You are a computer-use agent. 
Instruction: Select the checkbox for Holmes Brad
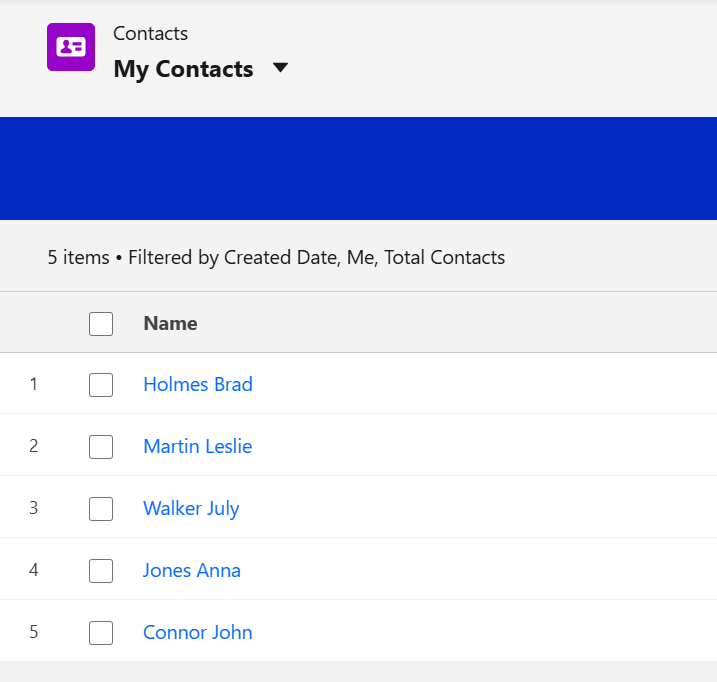point(101,385)
